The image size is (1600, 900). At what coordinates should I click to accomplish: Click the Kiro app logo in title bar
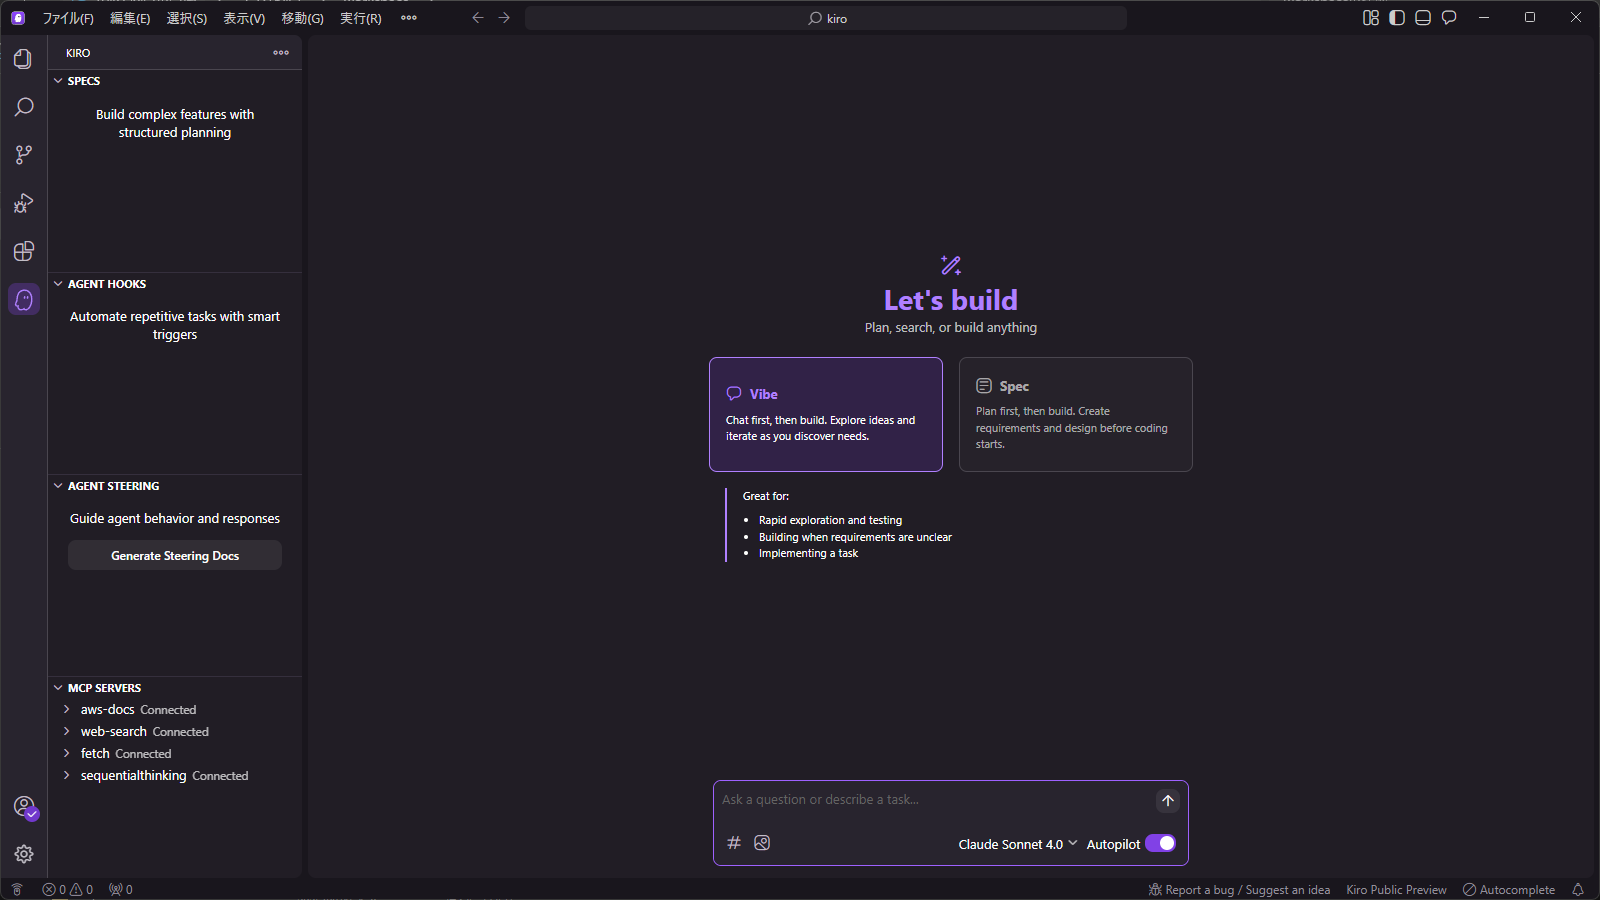pyautogui.click(x=17, y=18)
